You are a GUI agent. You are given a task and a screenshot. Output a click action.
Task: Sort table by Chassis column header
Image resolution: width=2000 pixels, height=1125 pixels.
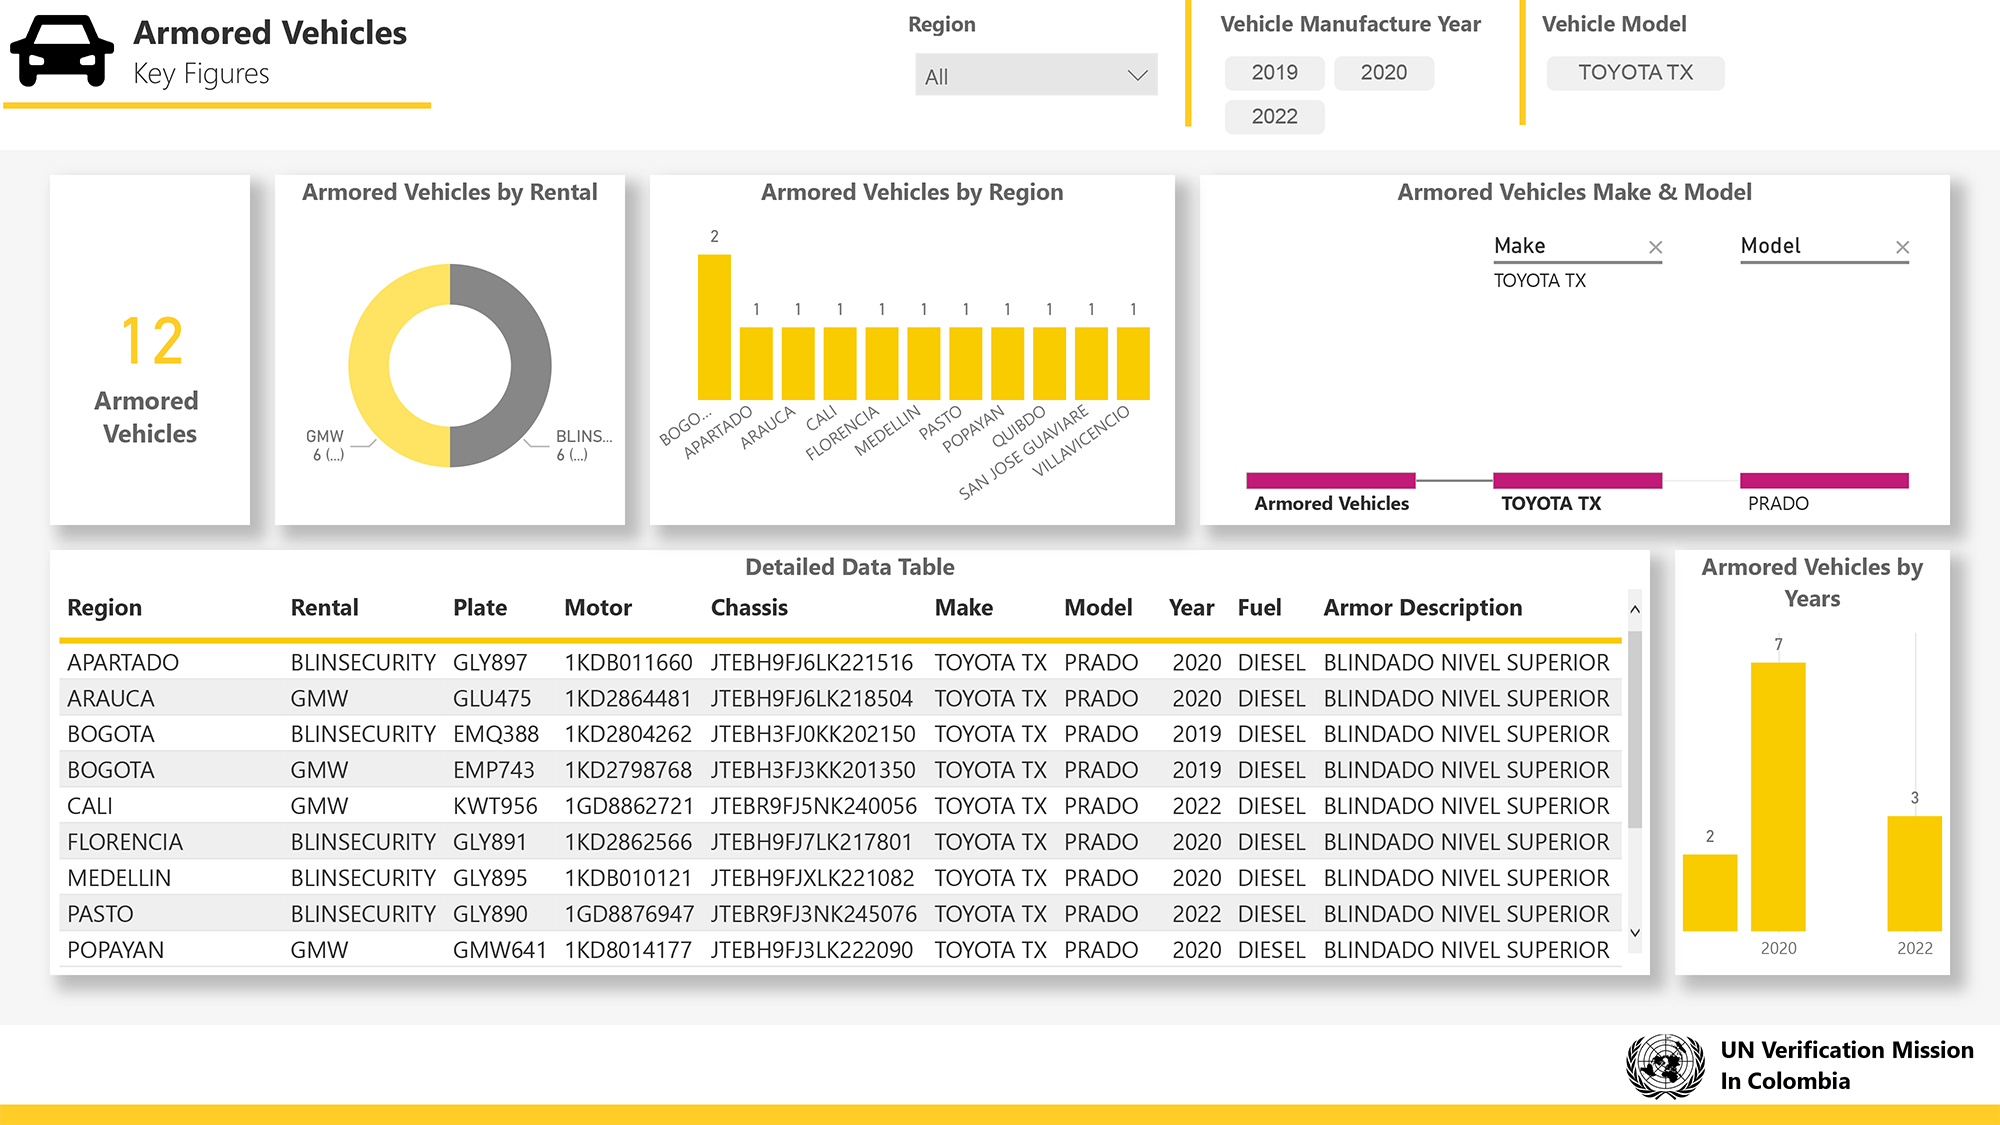coord(749,608)
